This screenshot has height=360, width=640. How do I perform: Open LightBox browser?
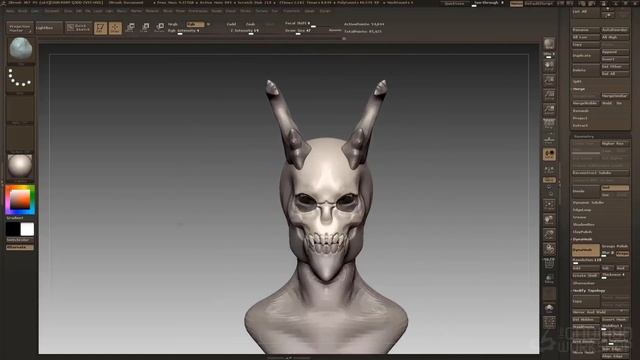pos(49,28)
